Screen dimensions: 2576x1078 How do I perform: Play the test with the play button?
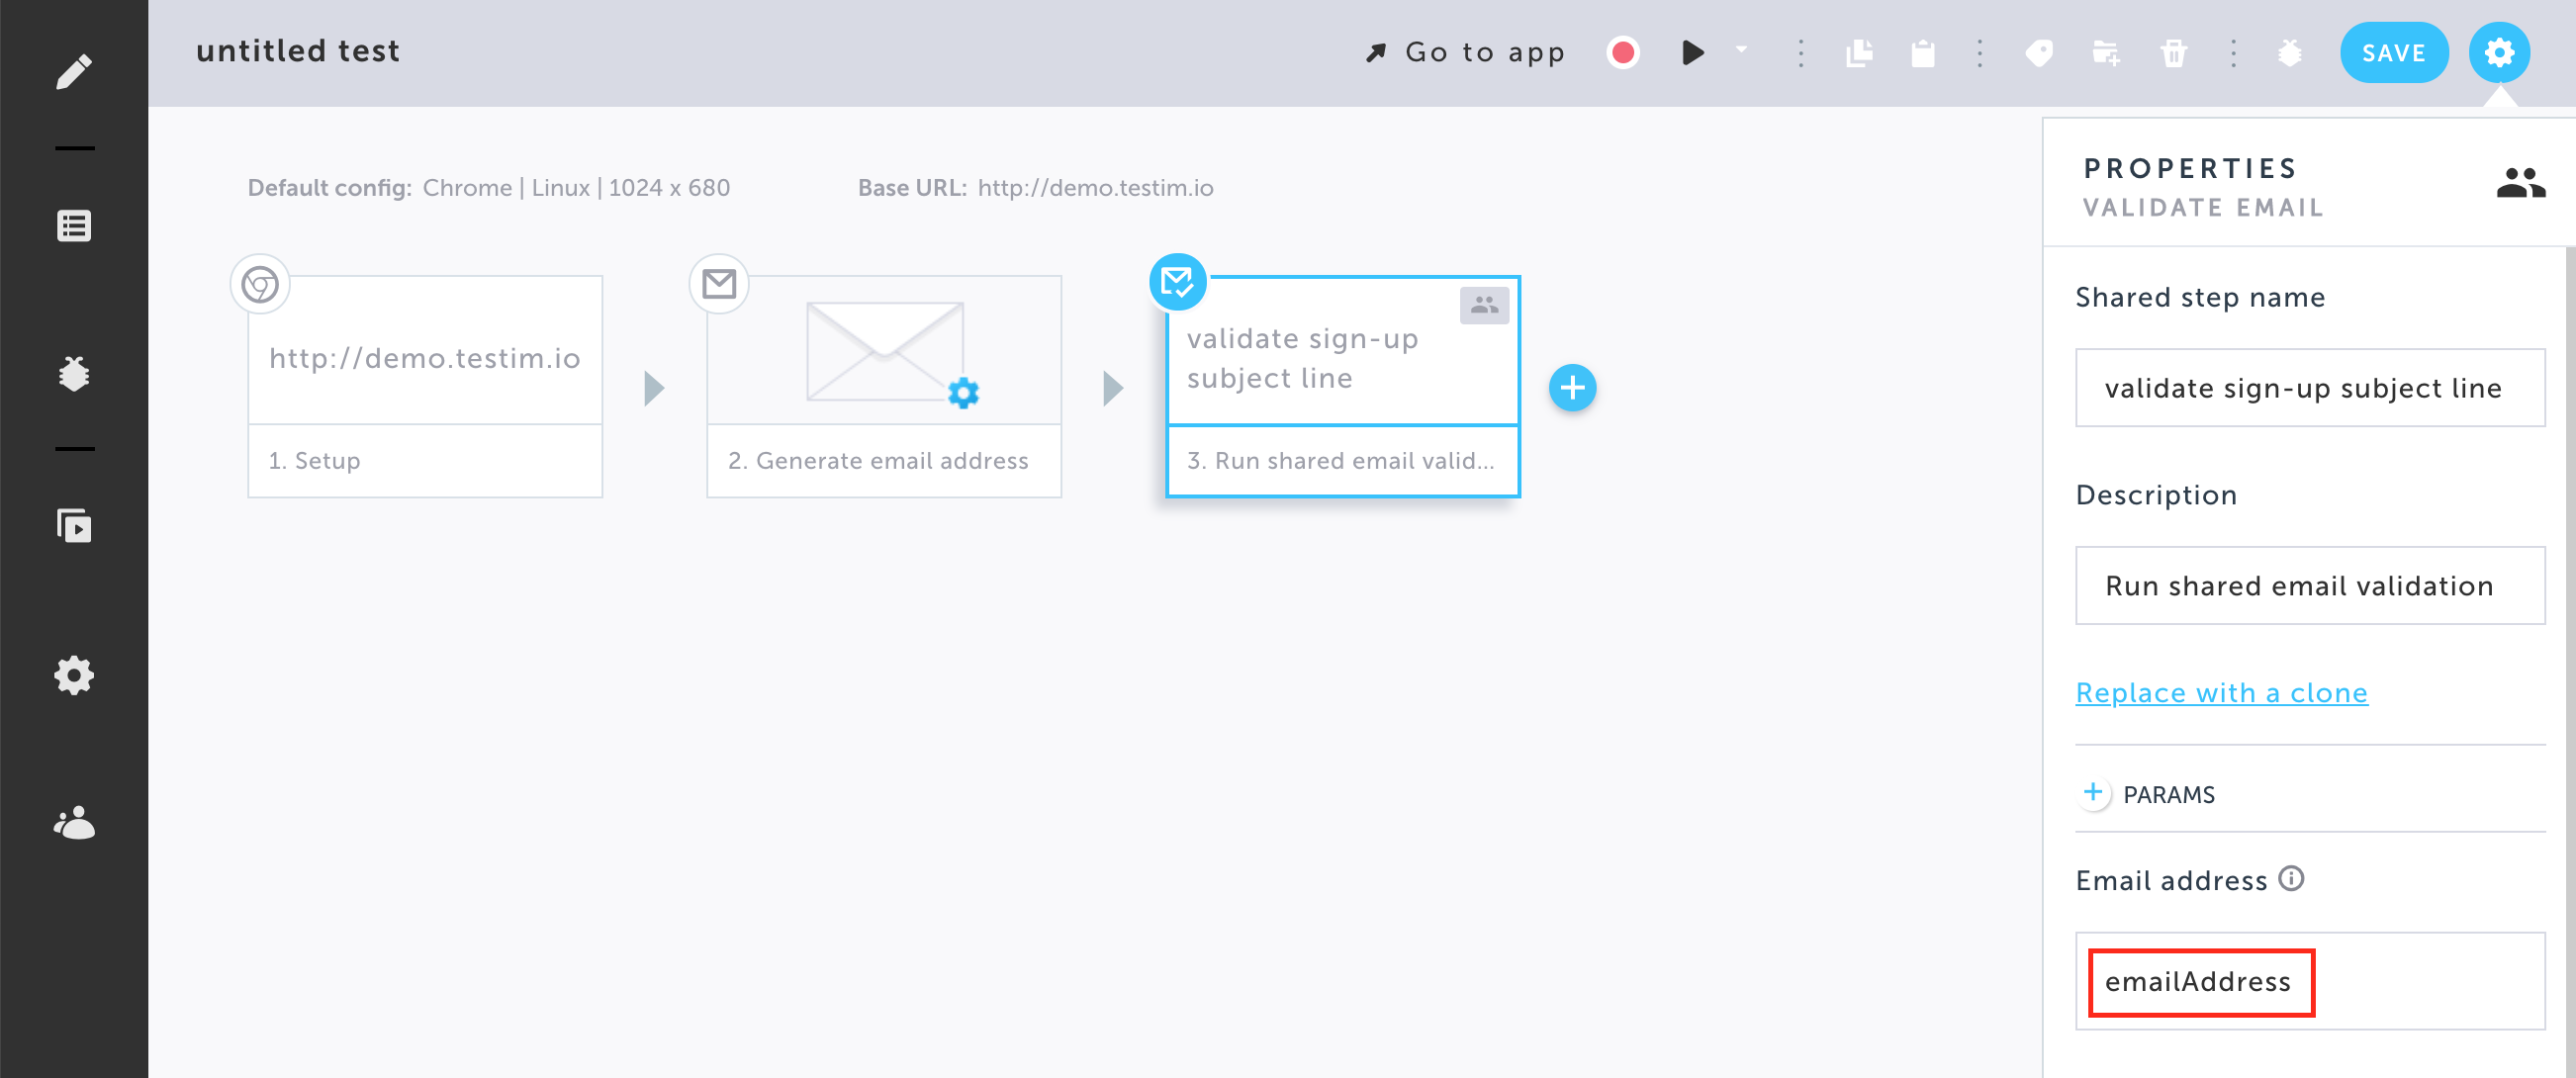pos(1692,52)
